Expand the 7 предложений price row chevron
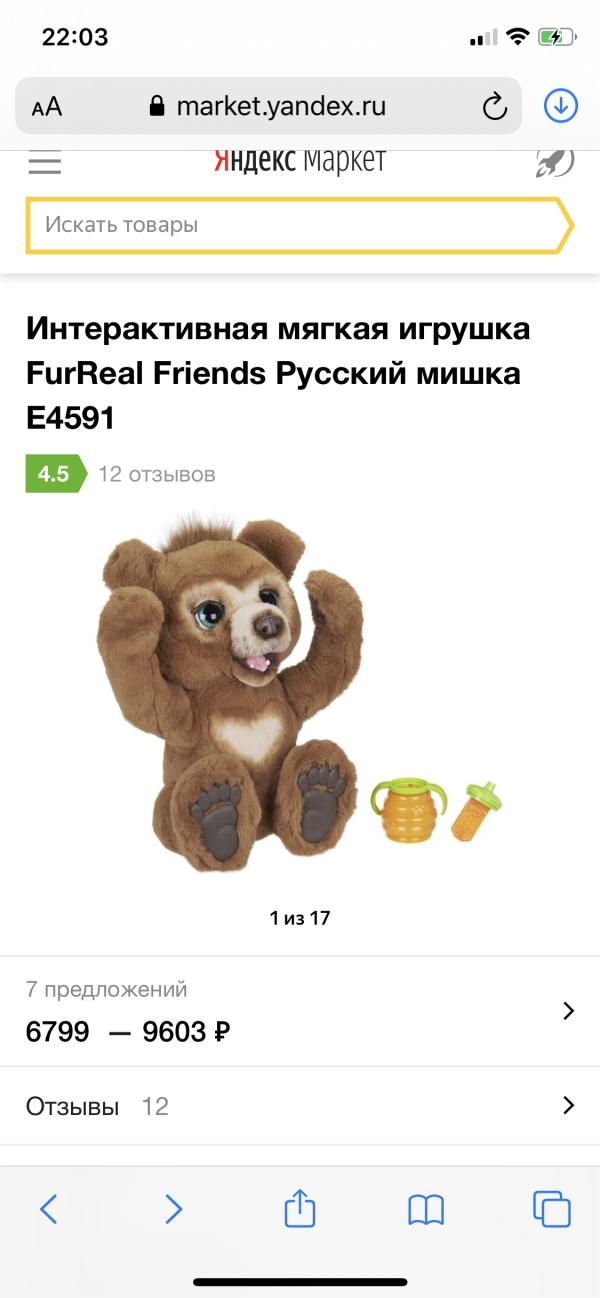The height and width of the screenshot is (1298, 600). pos(568,1011)
